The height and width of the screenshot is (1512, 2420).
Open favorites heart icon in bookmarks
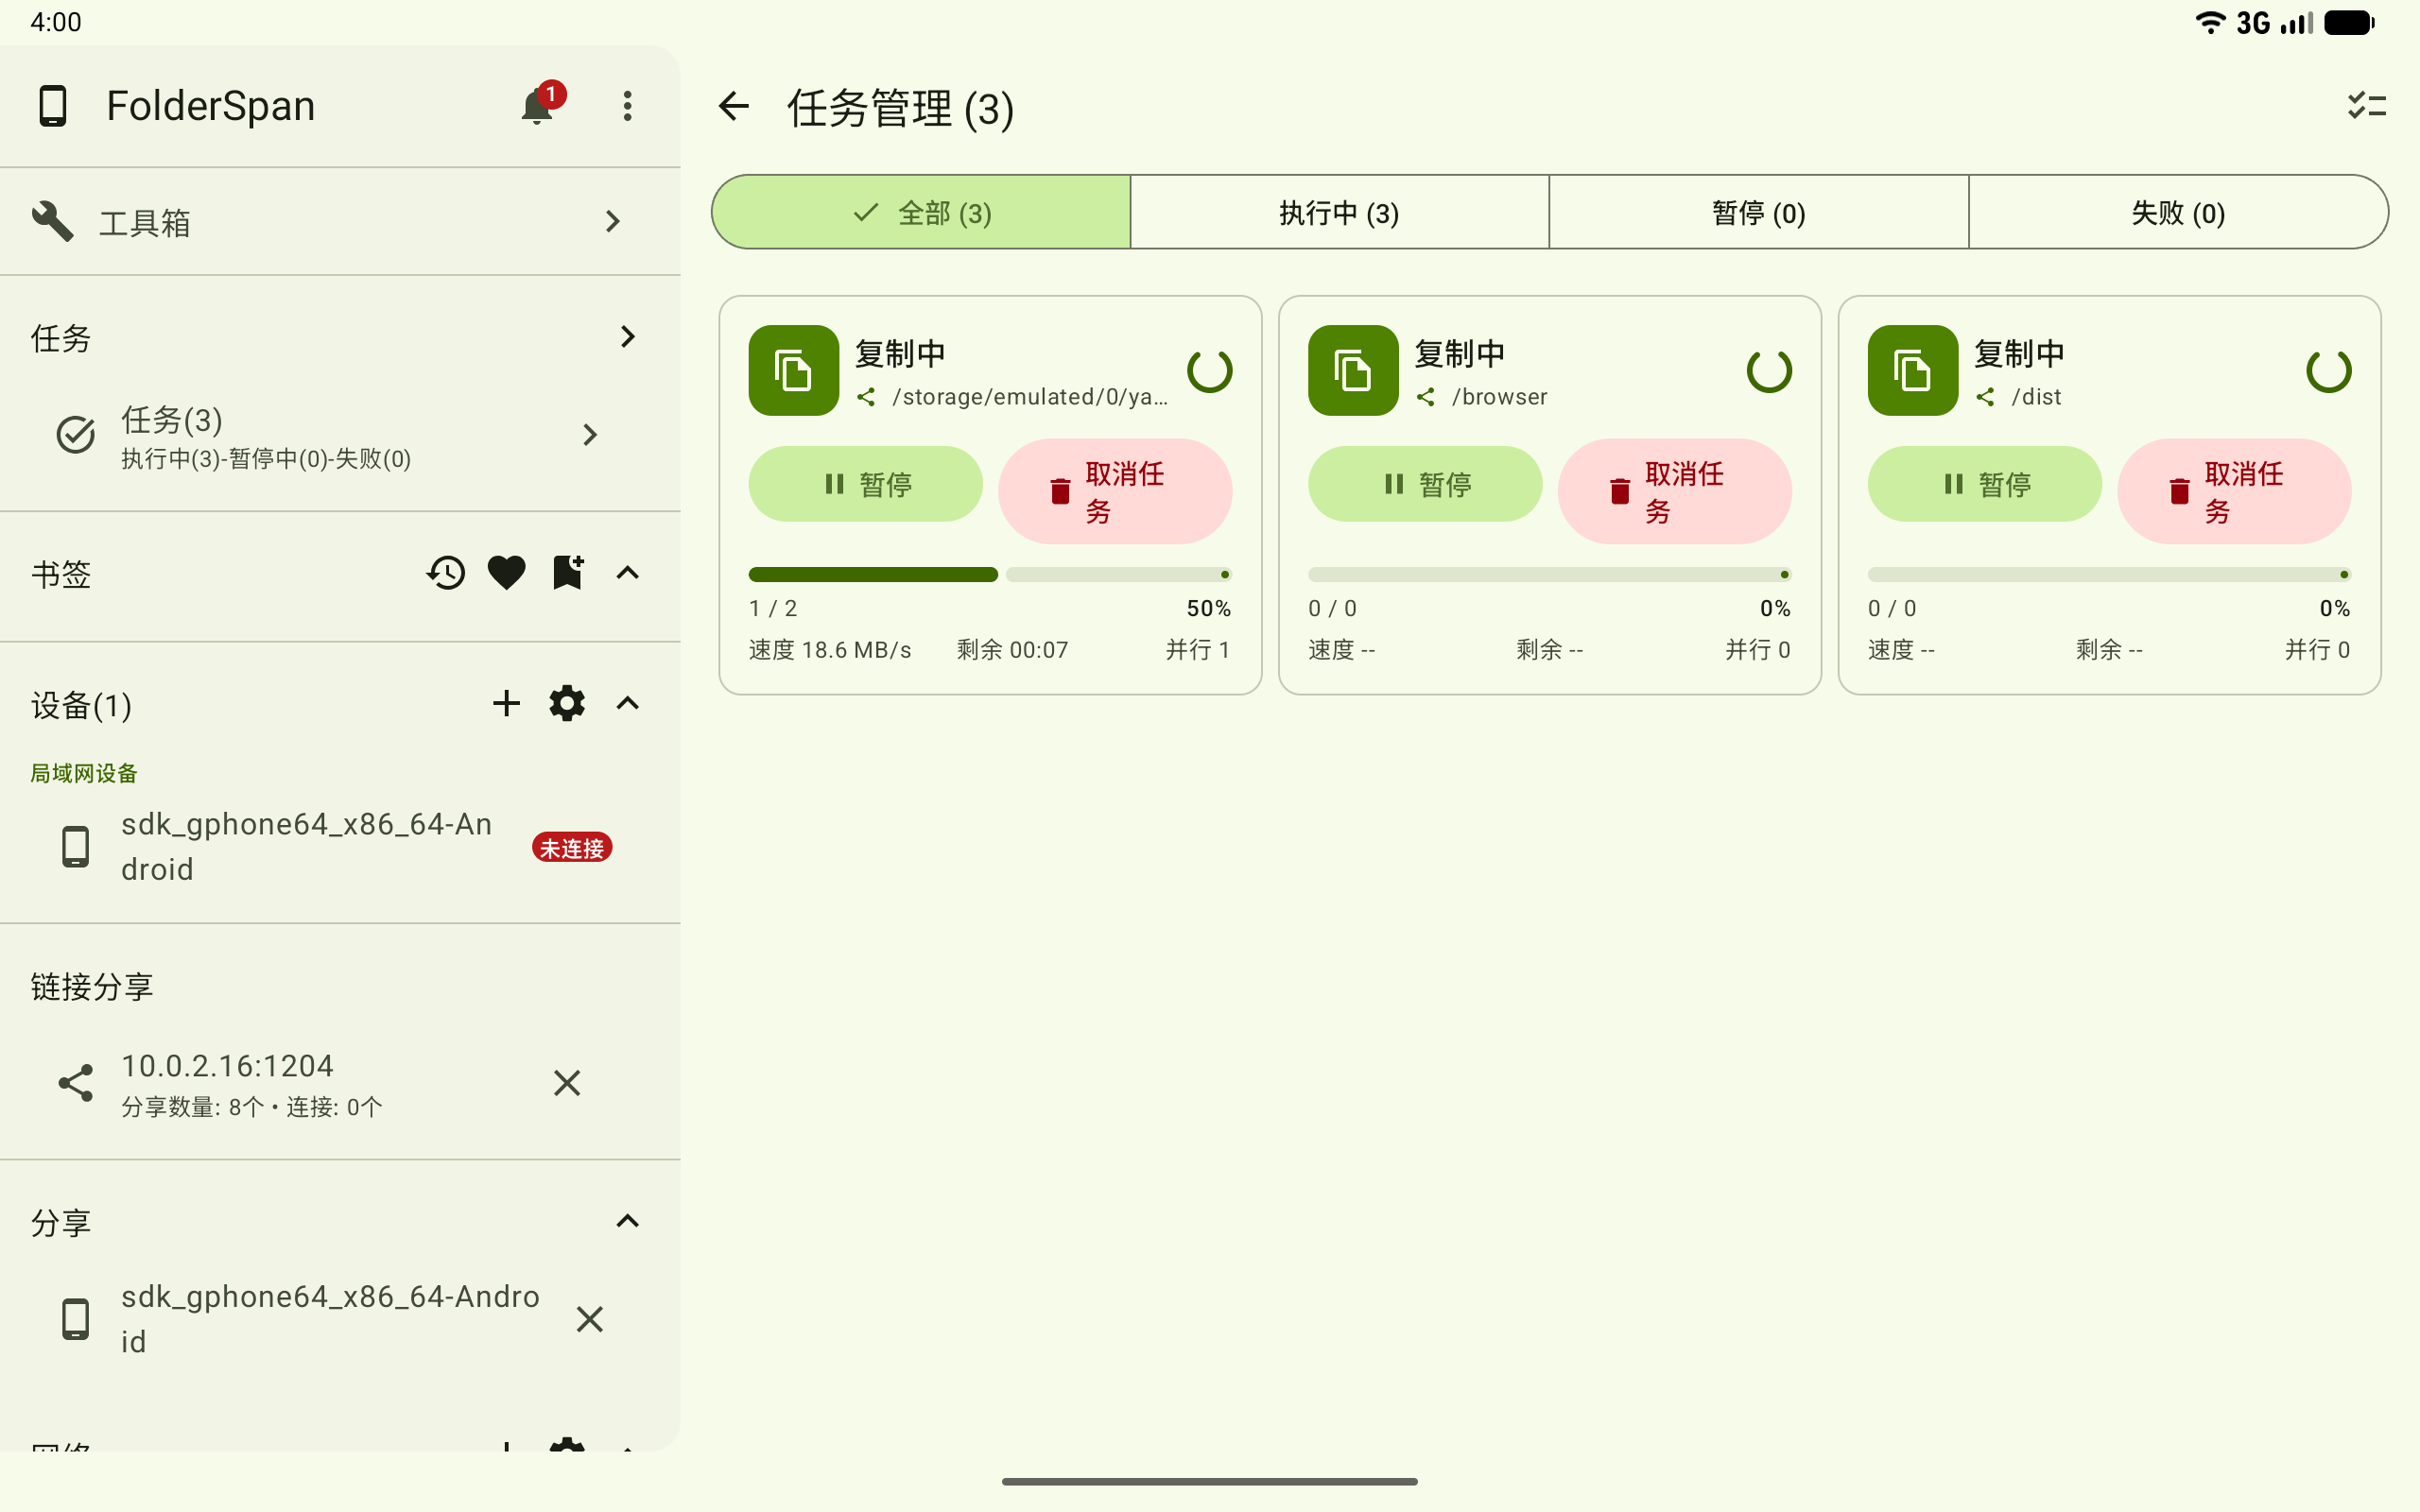coord(507,573)
